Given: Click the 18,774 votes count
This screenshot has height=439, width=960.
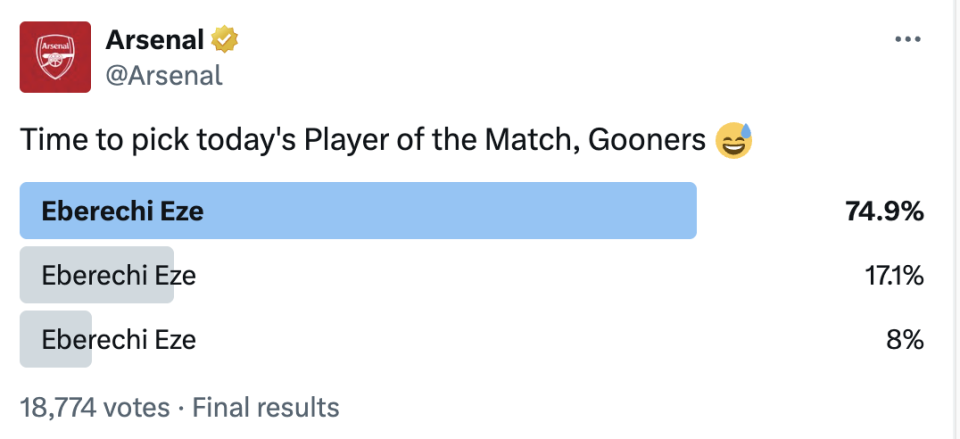Looking at the screenshot, I should click(x=86, y=407).
